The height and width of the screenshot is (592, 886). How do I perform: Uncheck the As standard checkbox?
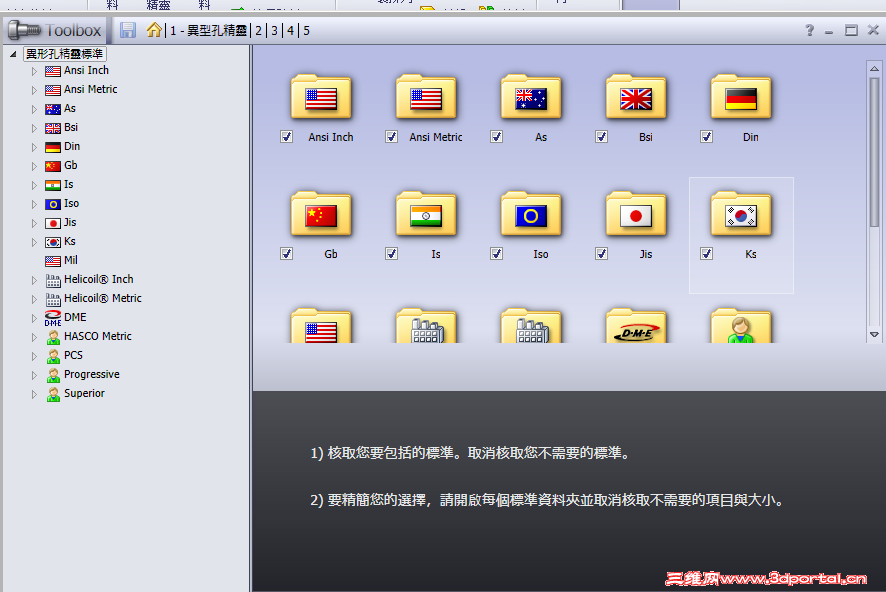pos(497,137)
